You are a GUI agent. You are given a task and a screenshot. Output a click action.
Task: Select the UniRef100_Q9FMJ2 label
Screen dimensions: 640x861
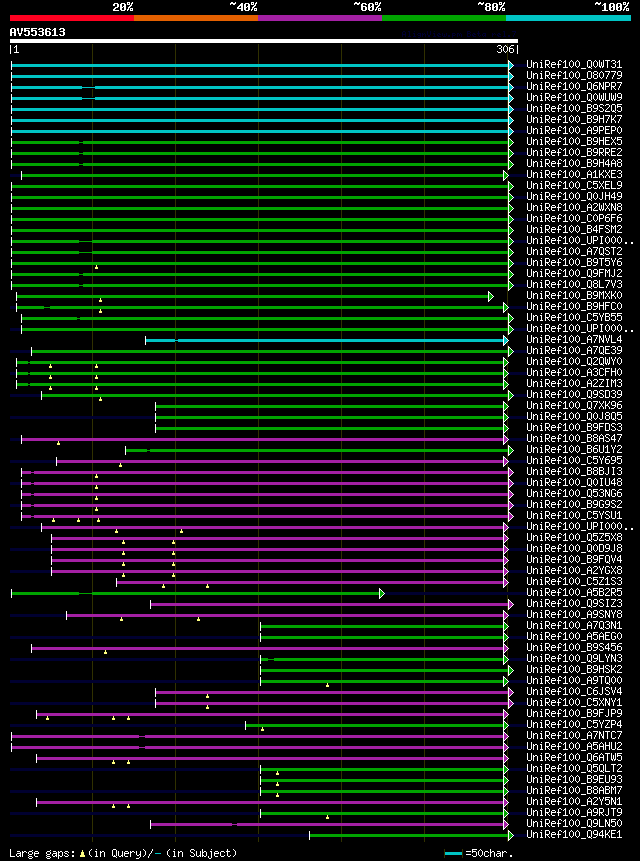tap(574, 273)
